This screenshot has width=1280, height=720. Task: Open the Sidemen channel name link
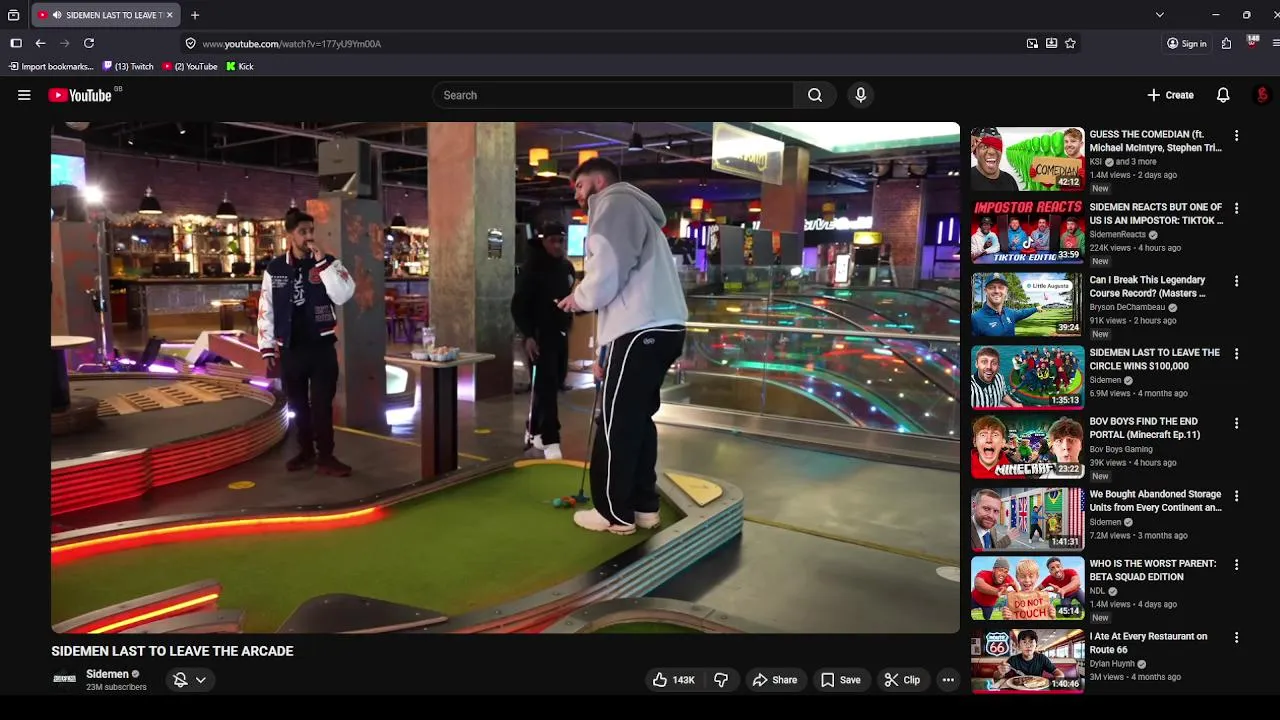click(x=107, y=674)
